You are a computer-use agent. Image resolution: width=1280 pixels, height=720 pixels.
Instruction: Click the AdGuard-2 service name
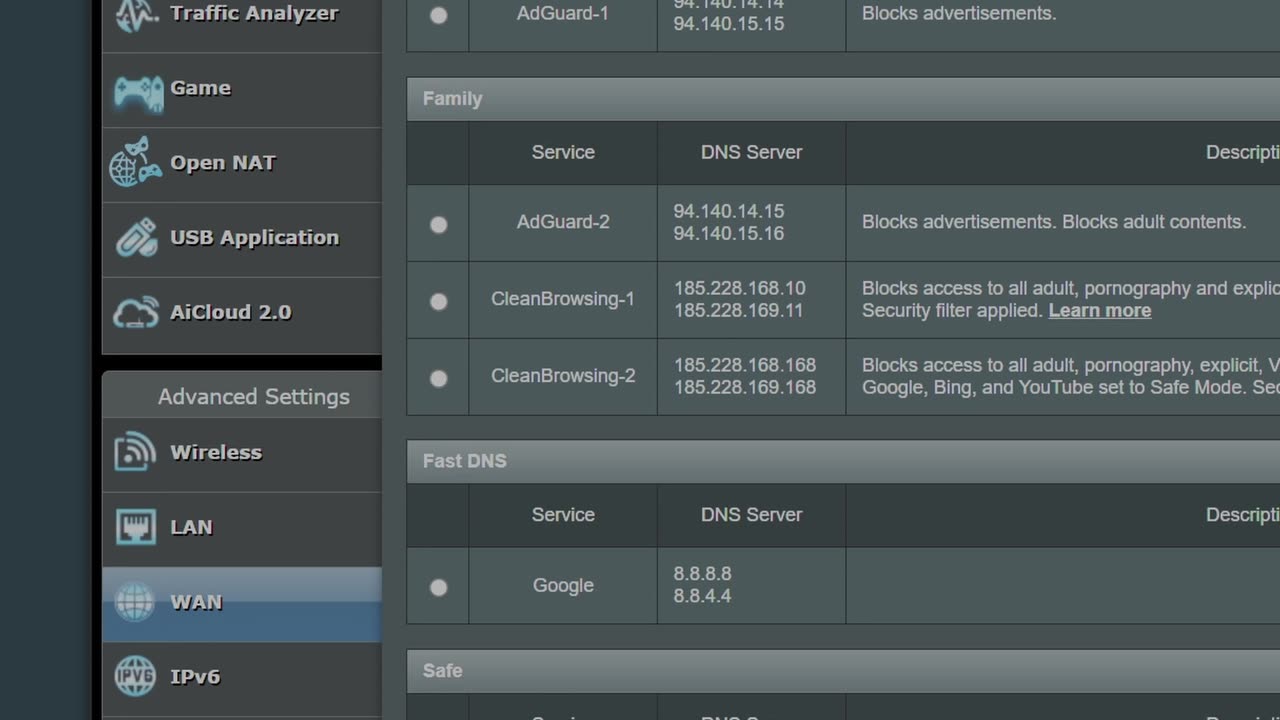[563, 222]
